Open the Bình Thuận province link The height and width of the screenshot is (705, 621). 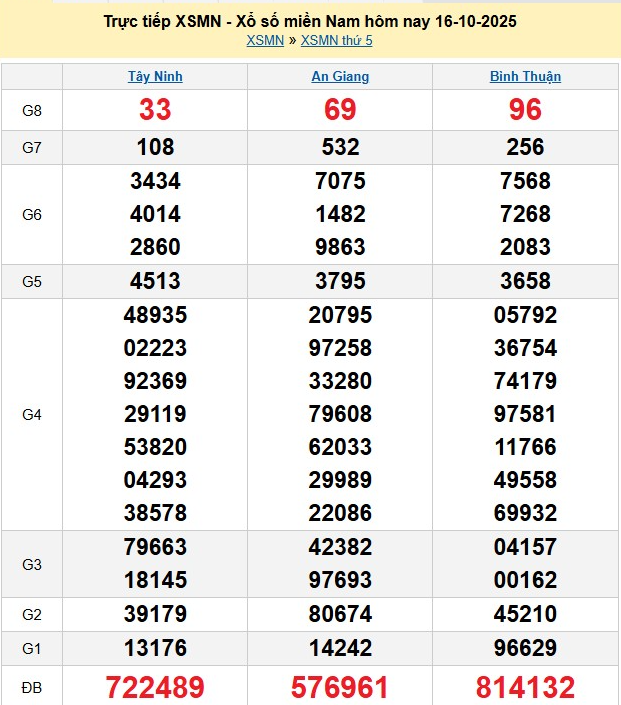[525, 77]
